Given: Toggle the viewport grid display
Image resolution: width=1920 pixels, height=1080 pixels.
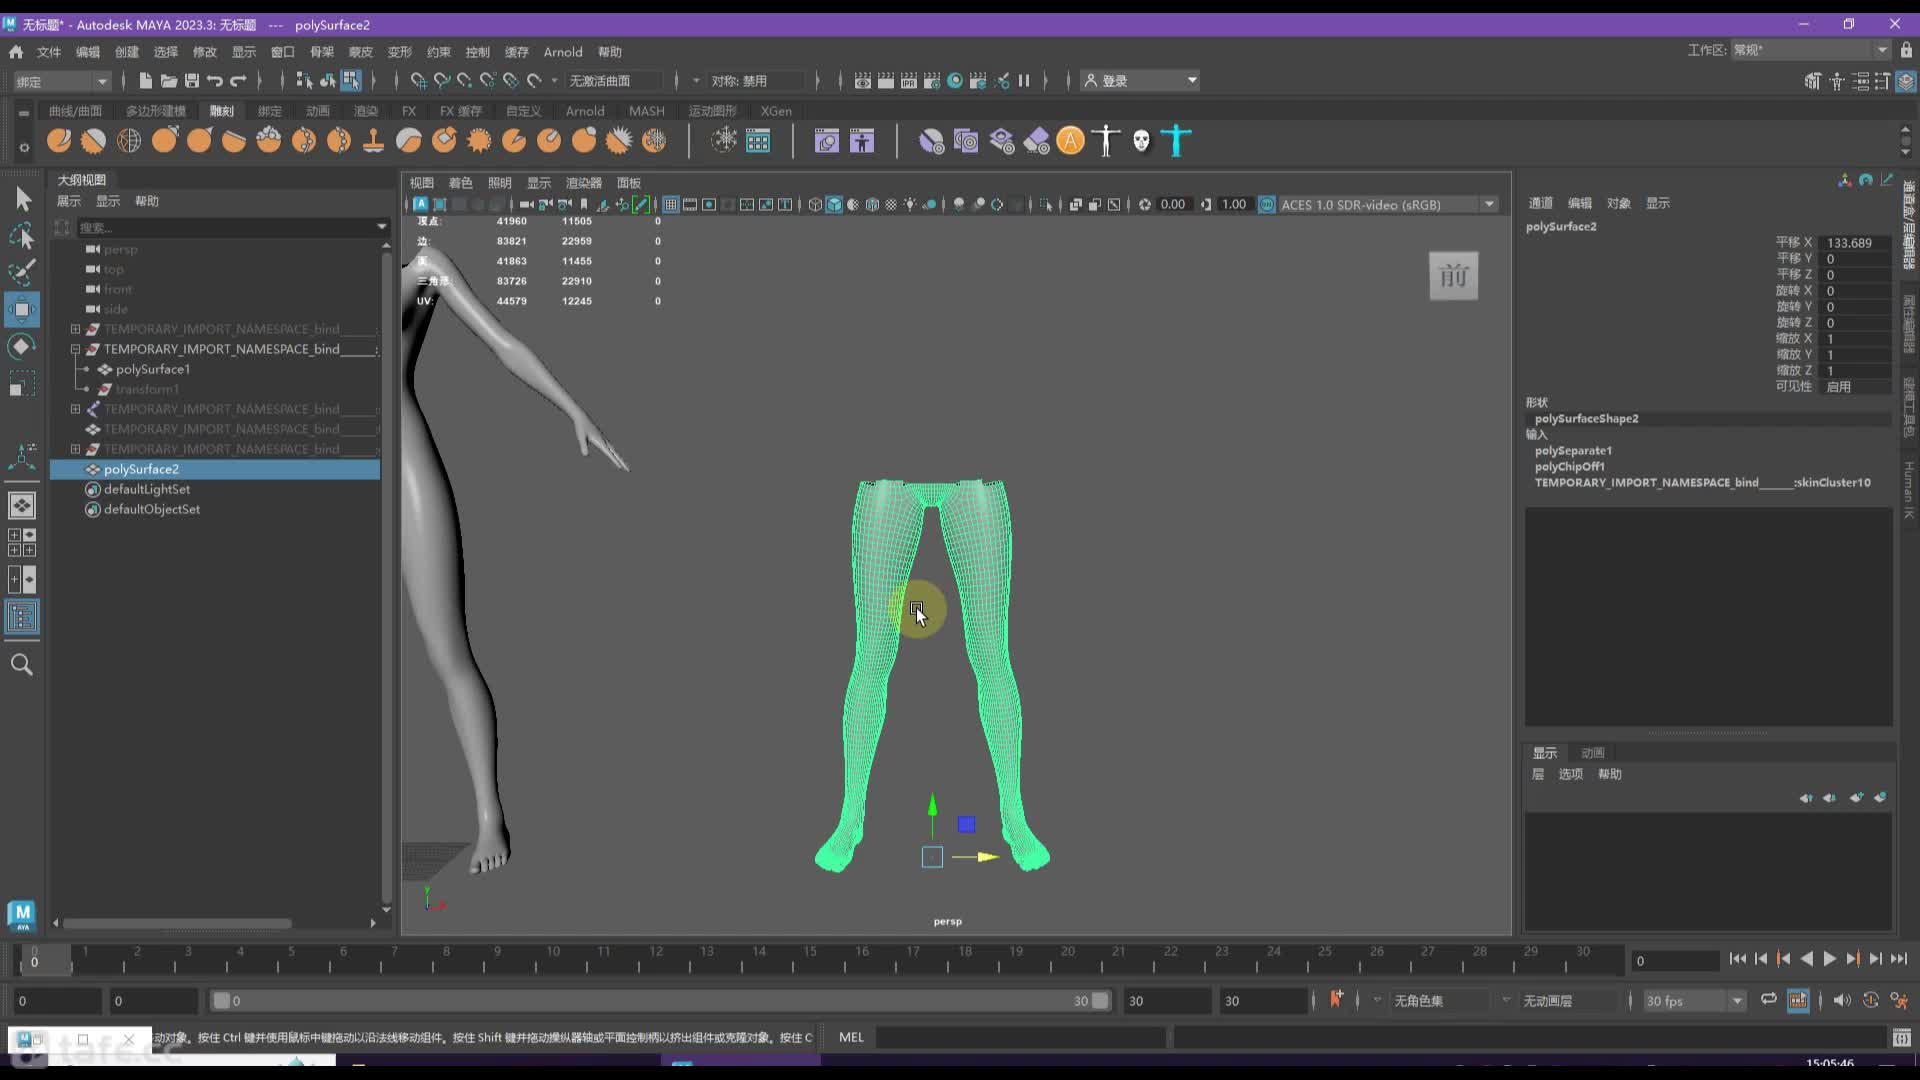Looking at the screenshot, I should 671,204.
